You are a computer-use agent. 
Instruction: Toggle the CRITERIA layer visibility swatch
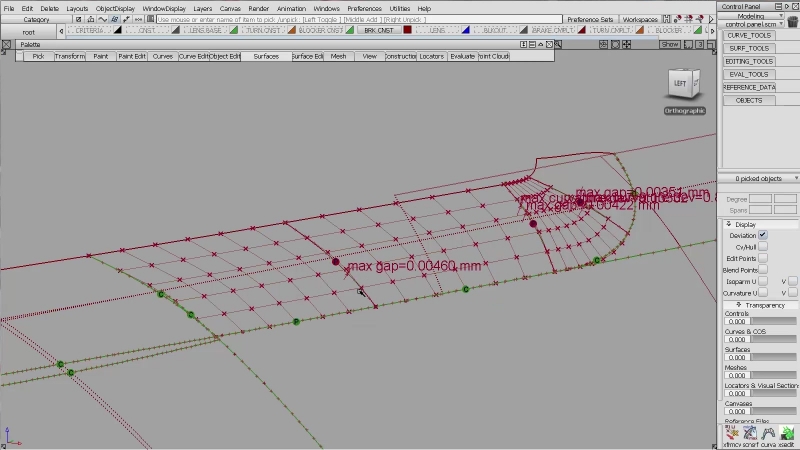(117, 30)
